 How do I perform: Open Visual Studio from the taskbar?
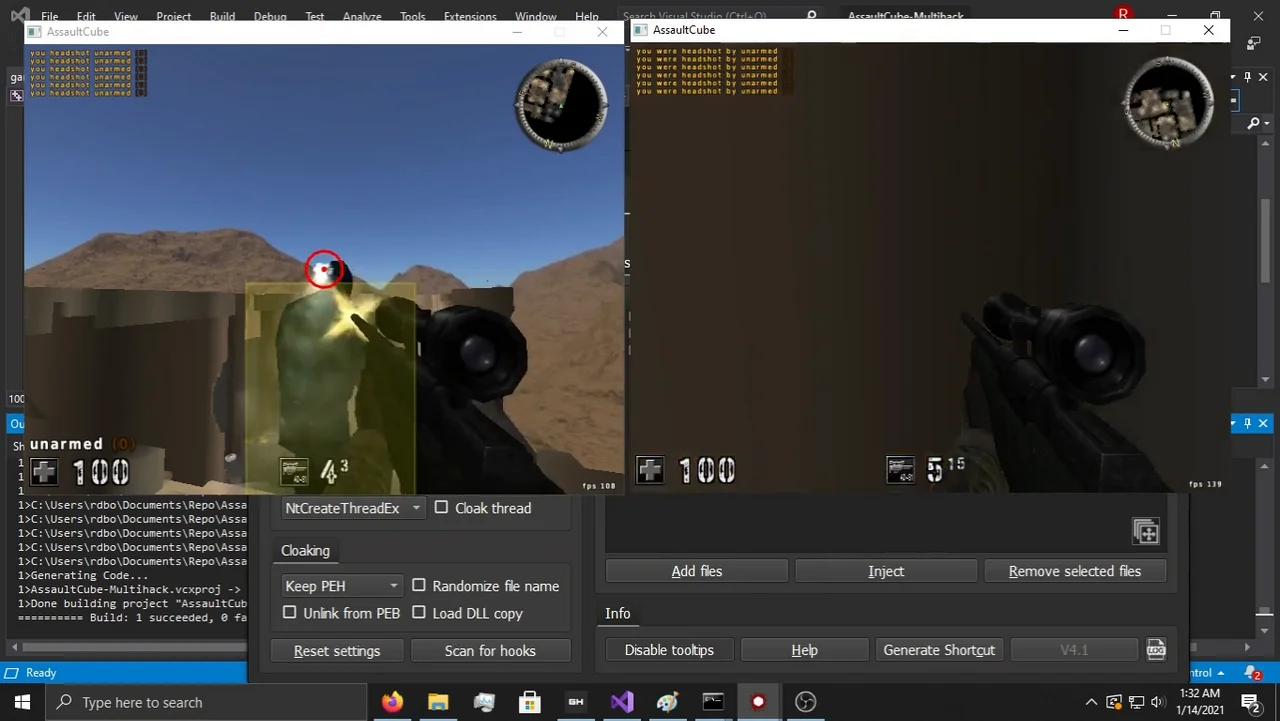point(621,701)
